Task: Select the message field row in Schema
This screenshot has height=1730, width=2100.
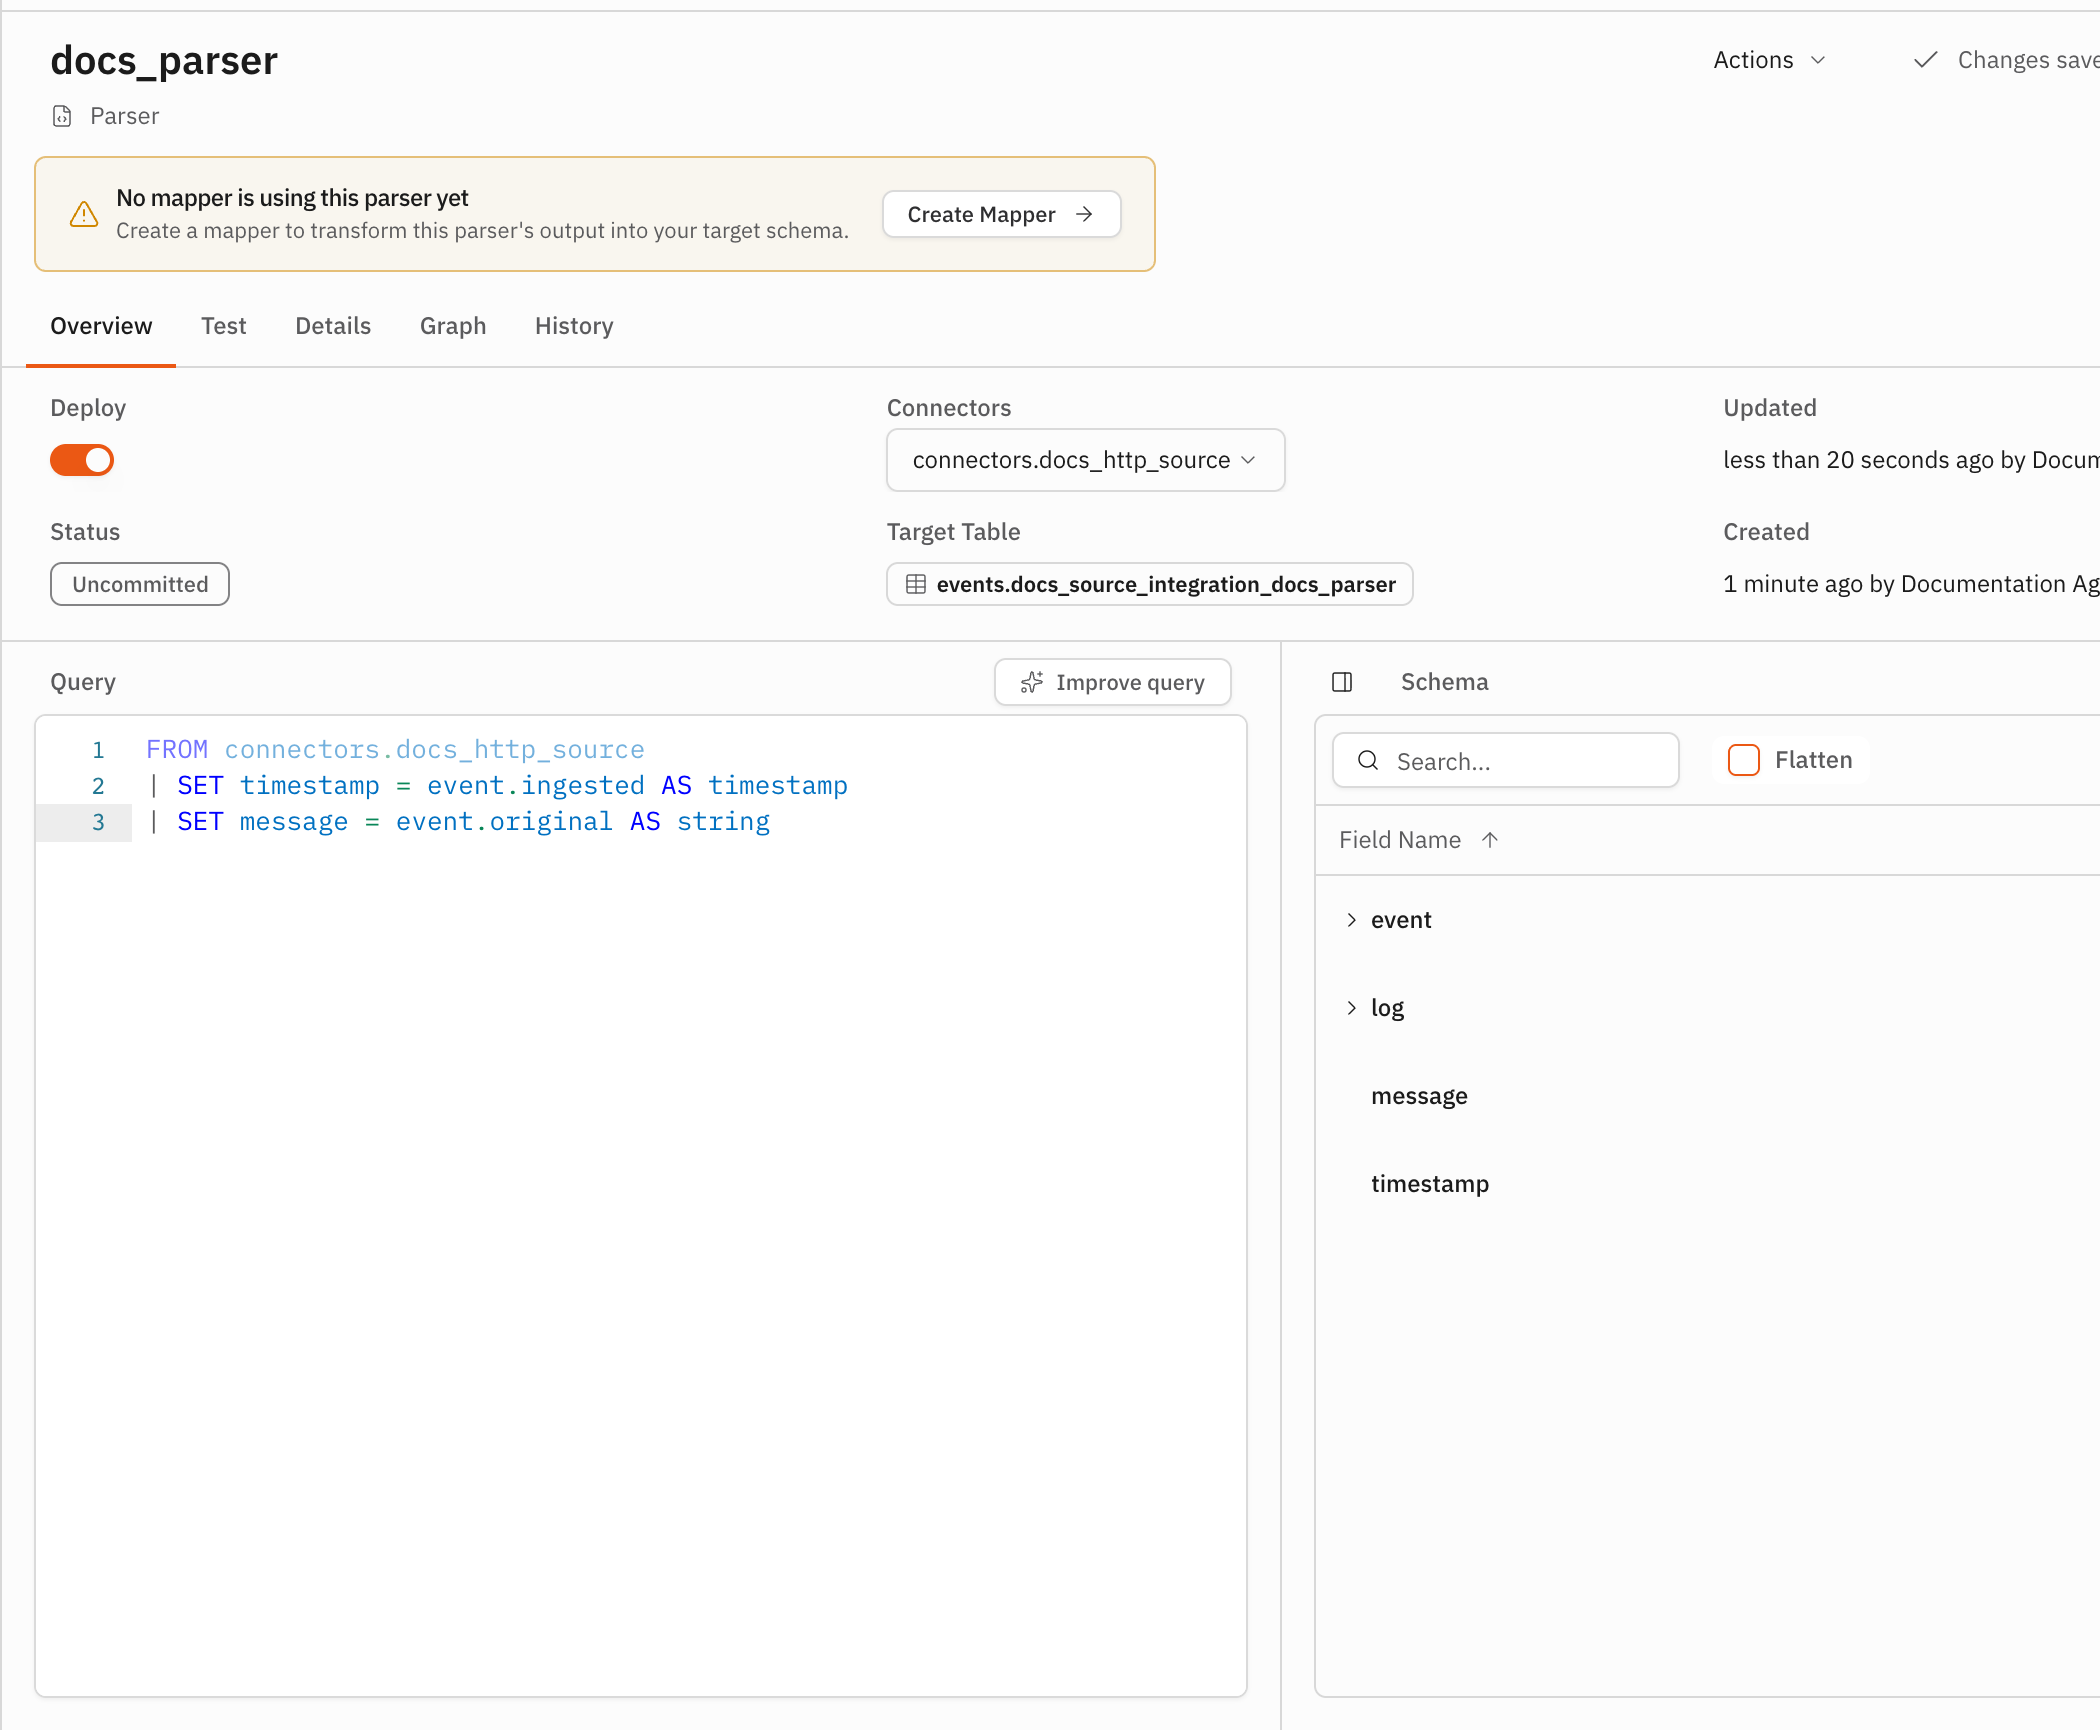Action: (1707, 1096)
